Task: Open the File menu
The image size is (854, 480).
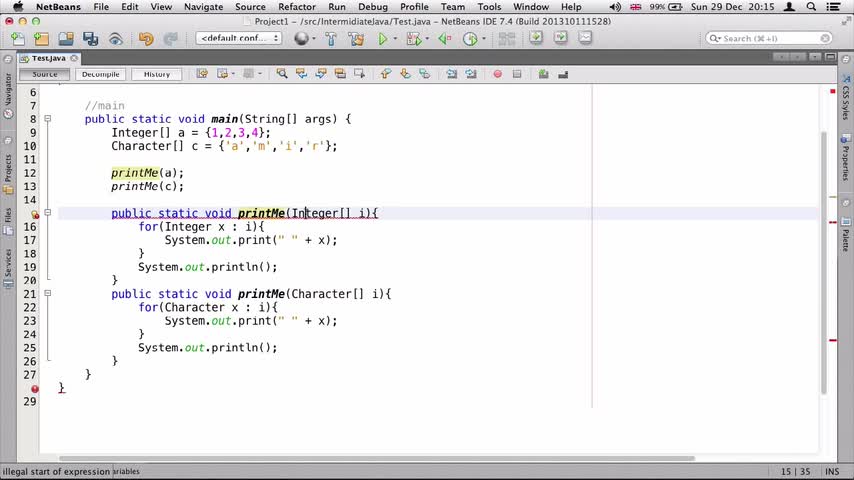Action: (x=101, y=7)
